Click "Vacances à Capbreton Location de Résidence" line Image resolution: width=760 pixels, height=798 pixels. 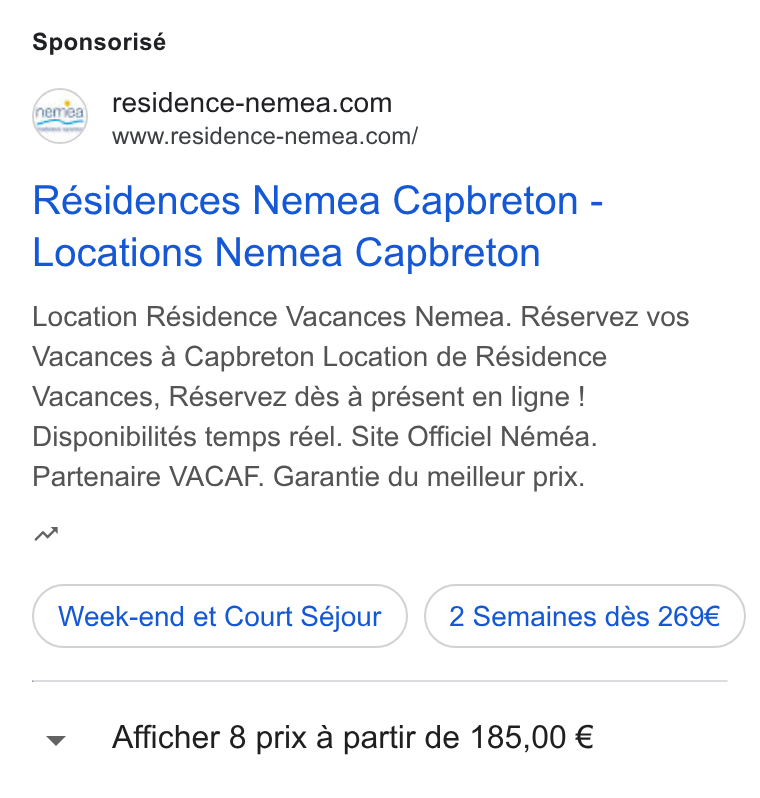(320, 357)
